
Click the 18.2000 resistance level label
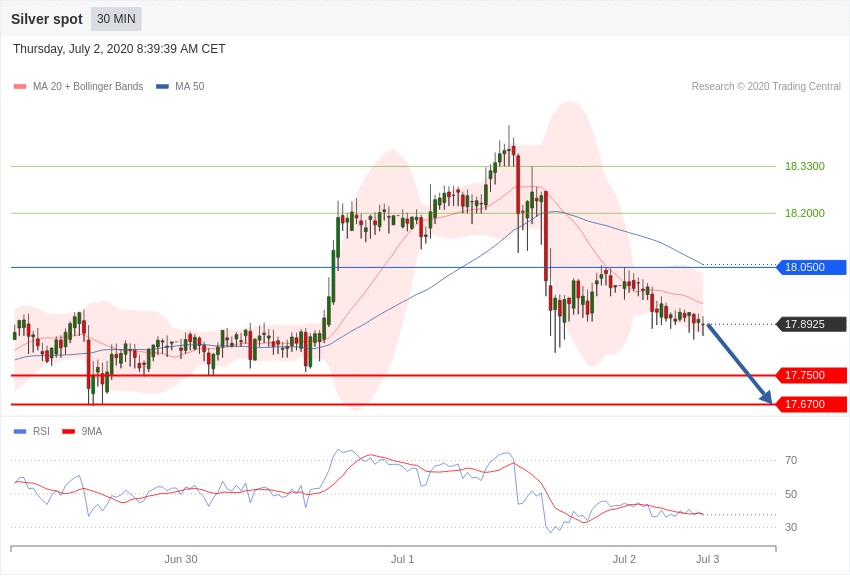coord(804,213)
